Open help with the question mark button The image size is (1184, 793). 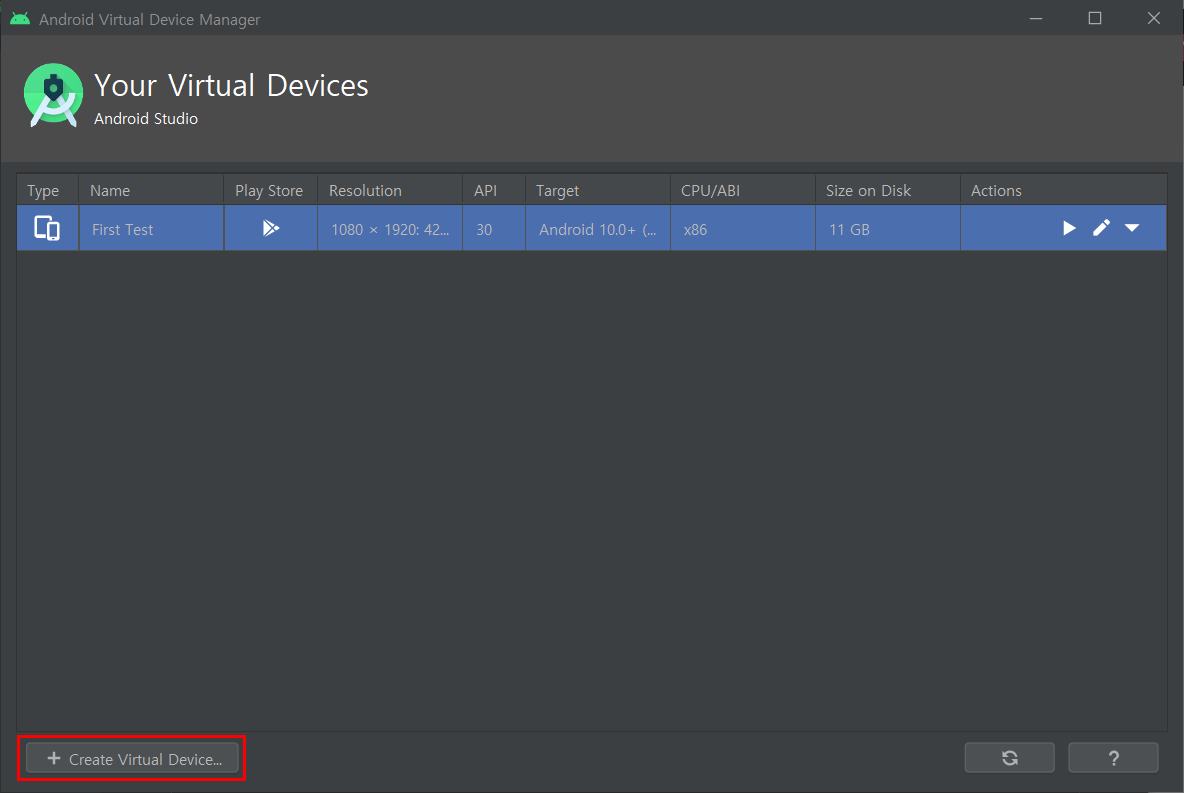click(x=1113, y=758)
